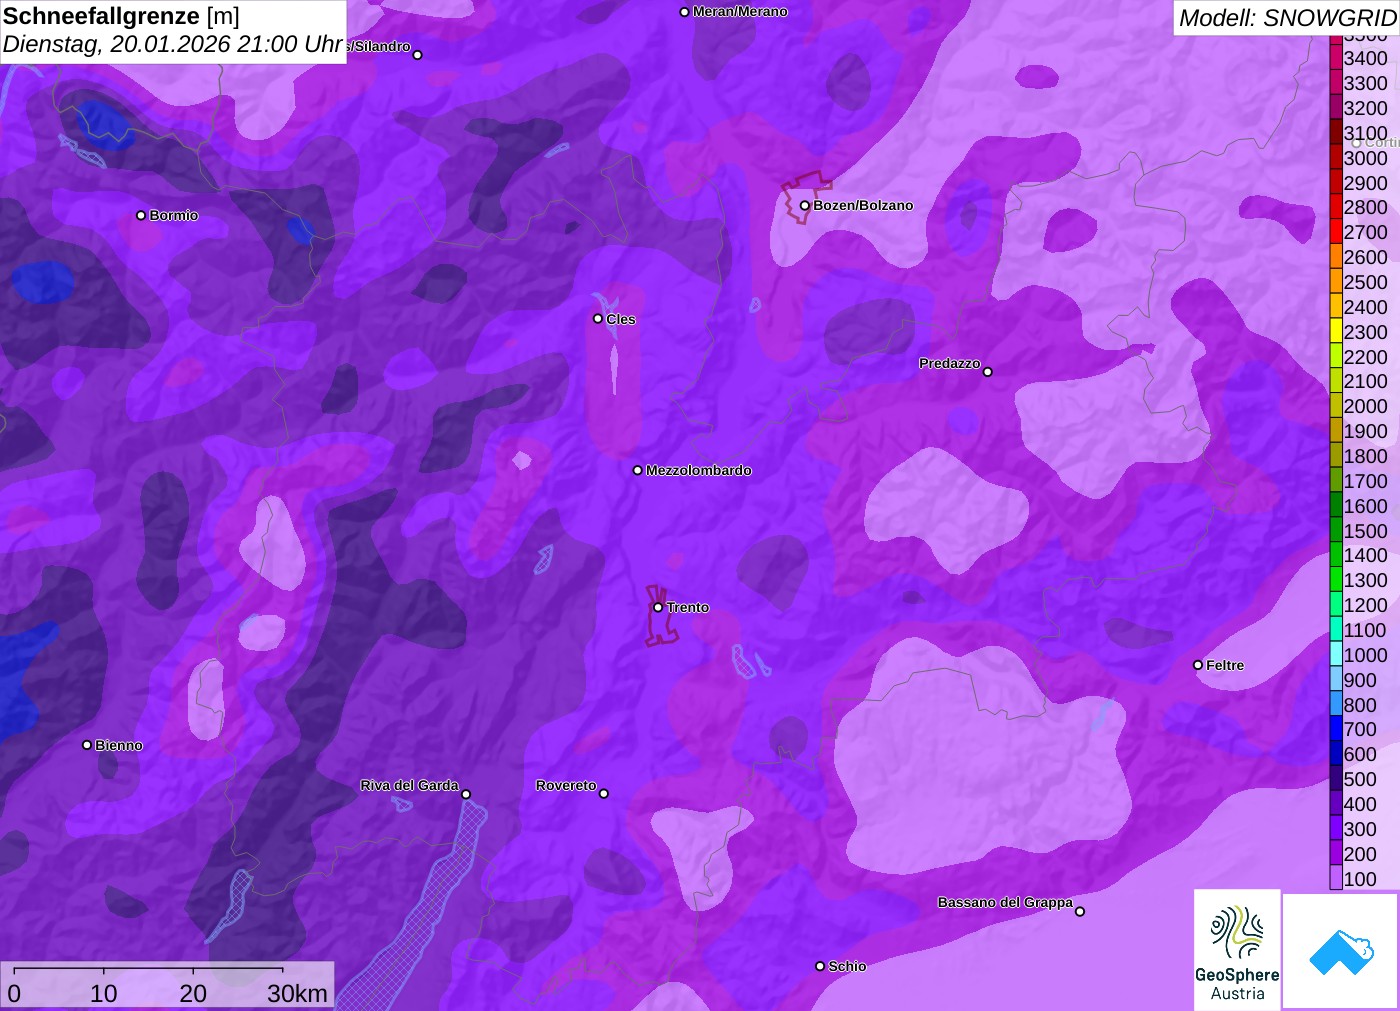Select the Bozen/Bolzano location marker
This screenshot has width=1400, height=1011.
click(x=804, y=206)
